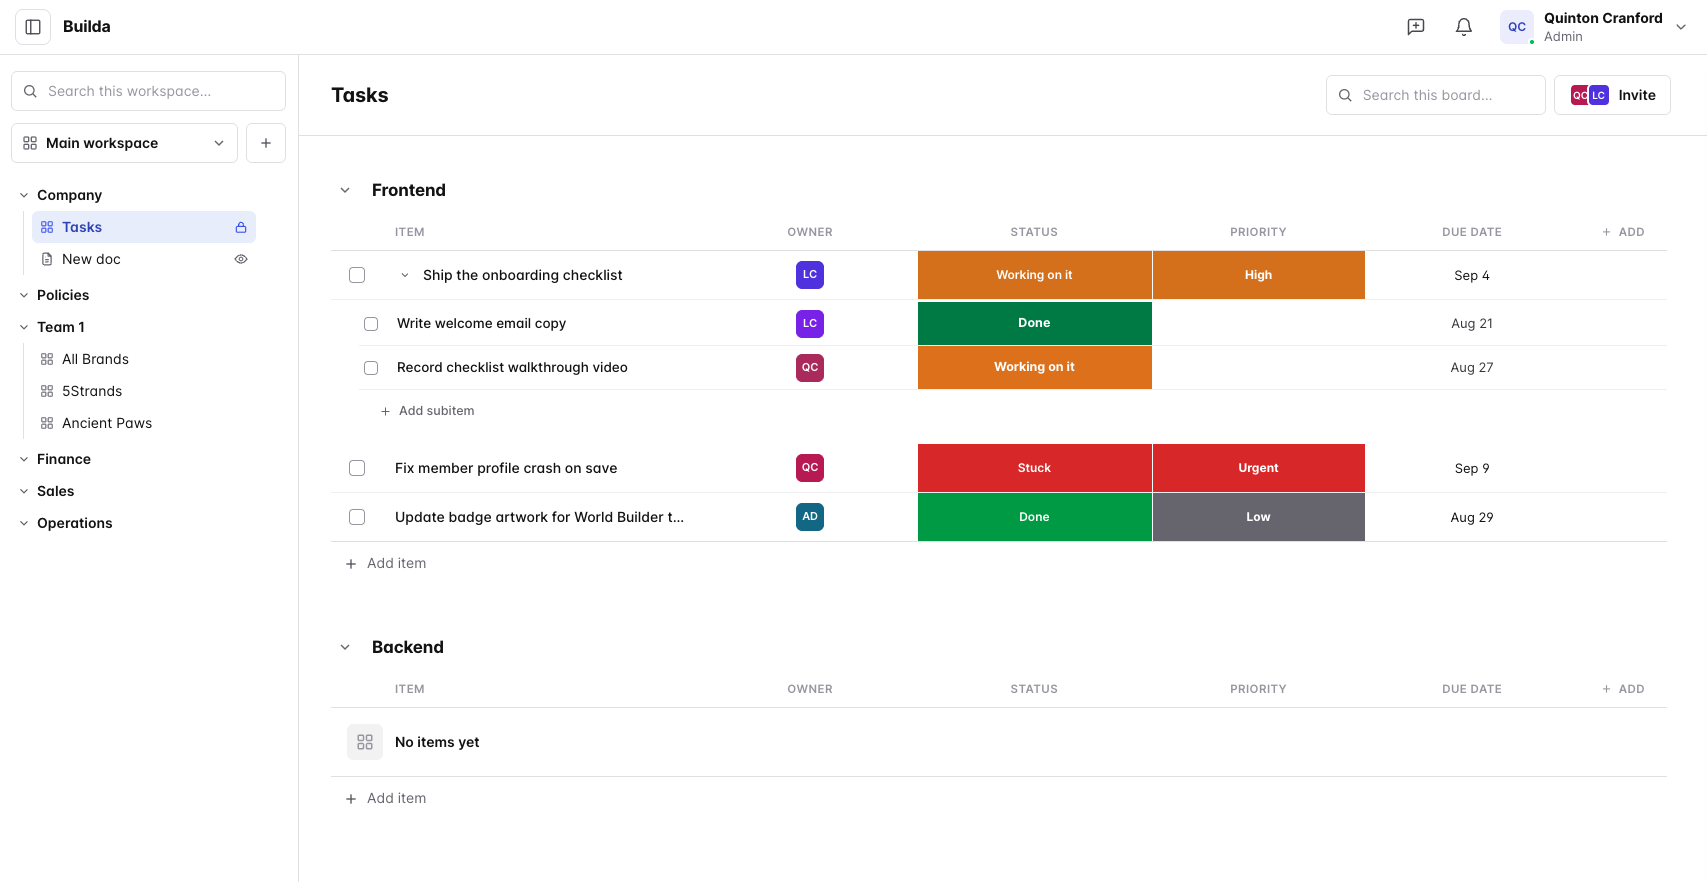1707x882 pixels.
Task: Open the notifications bell
Action: click(1464, 27)
